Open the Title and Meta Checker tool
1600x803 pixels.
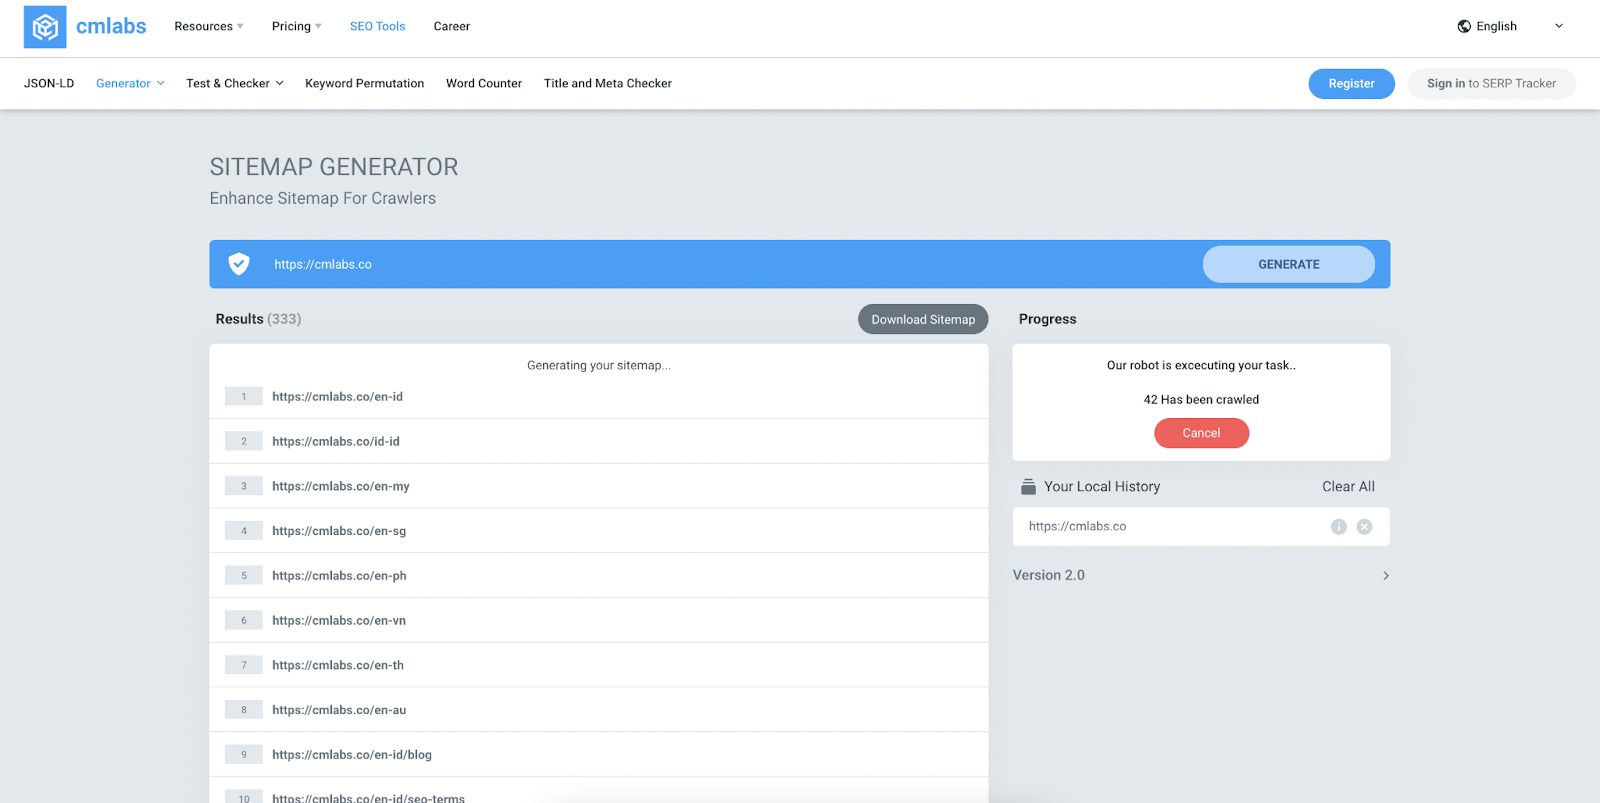[x=608, y=84]
